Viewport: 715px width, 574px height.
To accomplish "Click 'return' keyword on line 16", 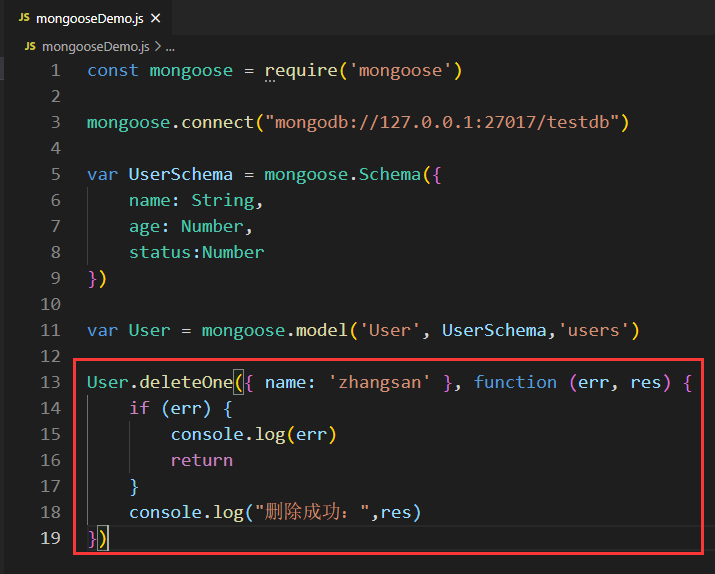I will tap(202, 460).
